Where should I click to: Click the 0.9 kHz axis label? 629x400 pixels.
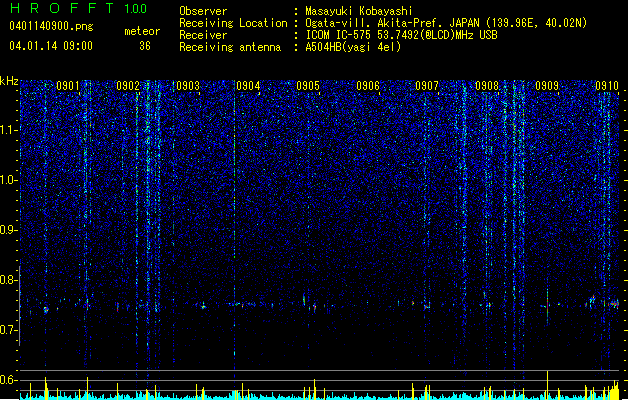coord(9,230)
